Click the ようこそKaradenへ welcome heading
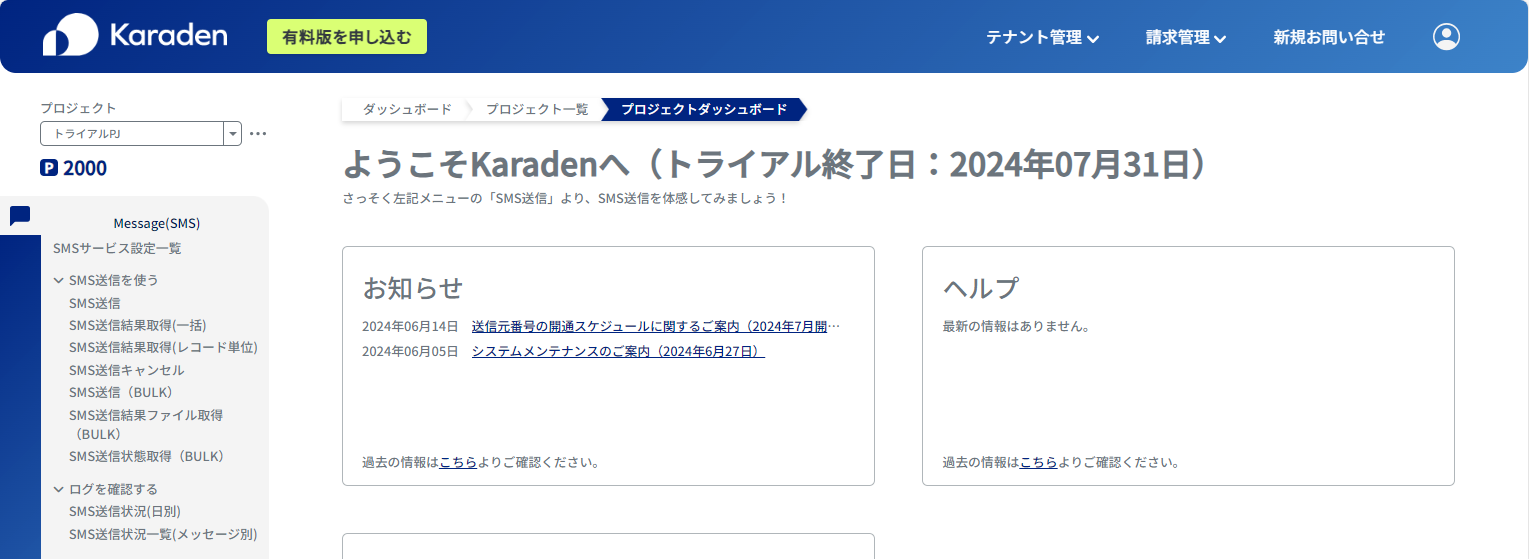1529x559 pixels. point(775,164)
